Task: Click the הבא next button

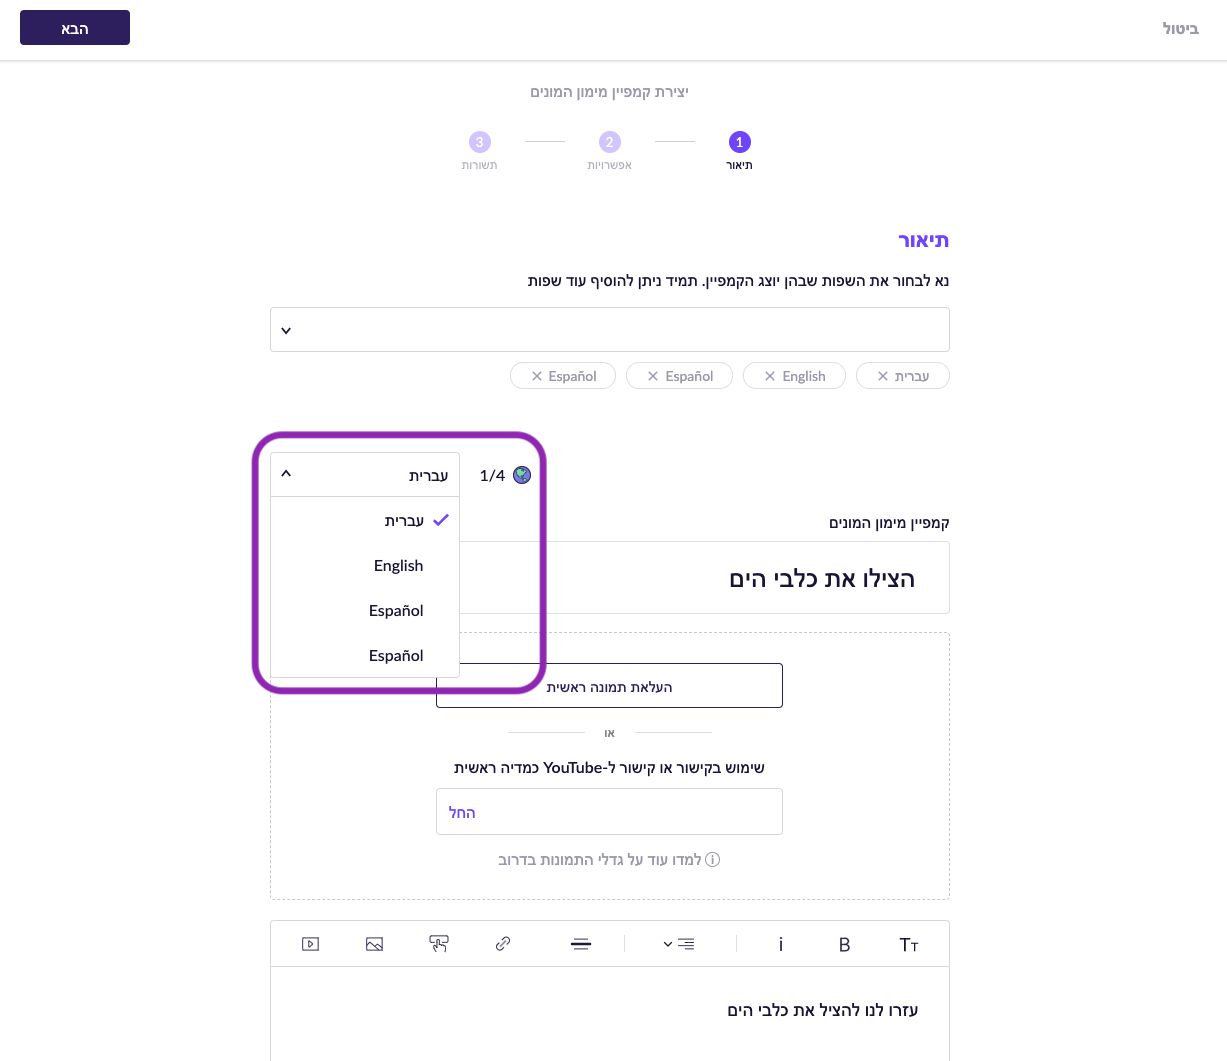Action: point(75,28)
